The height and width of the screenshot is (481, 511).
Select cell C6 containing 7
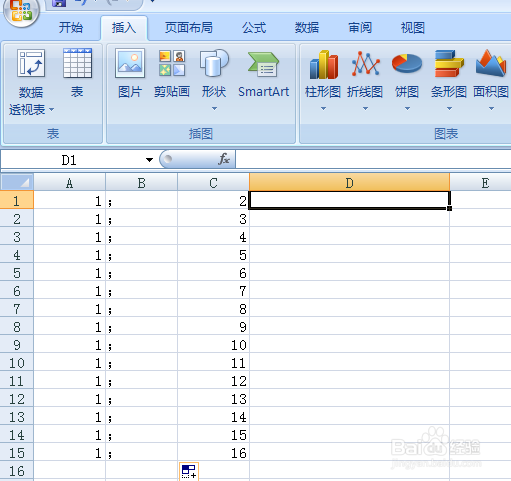coord(213,290)
